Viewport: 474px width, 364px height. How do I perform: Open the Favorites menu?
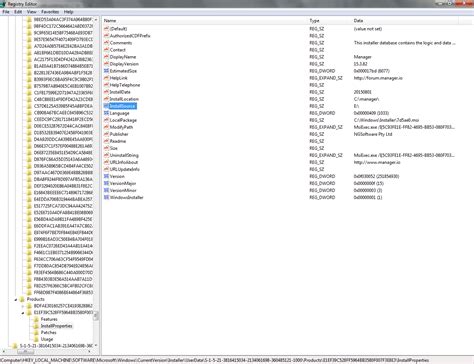pyautogui.click(x=50, y=12)
